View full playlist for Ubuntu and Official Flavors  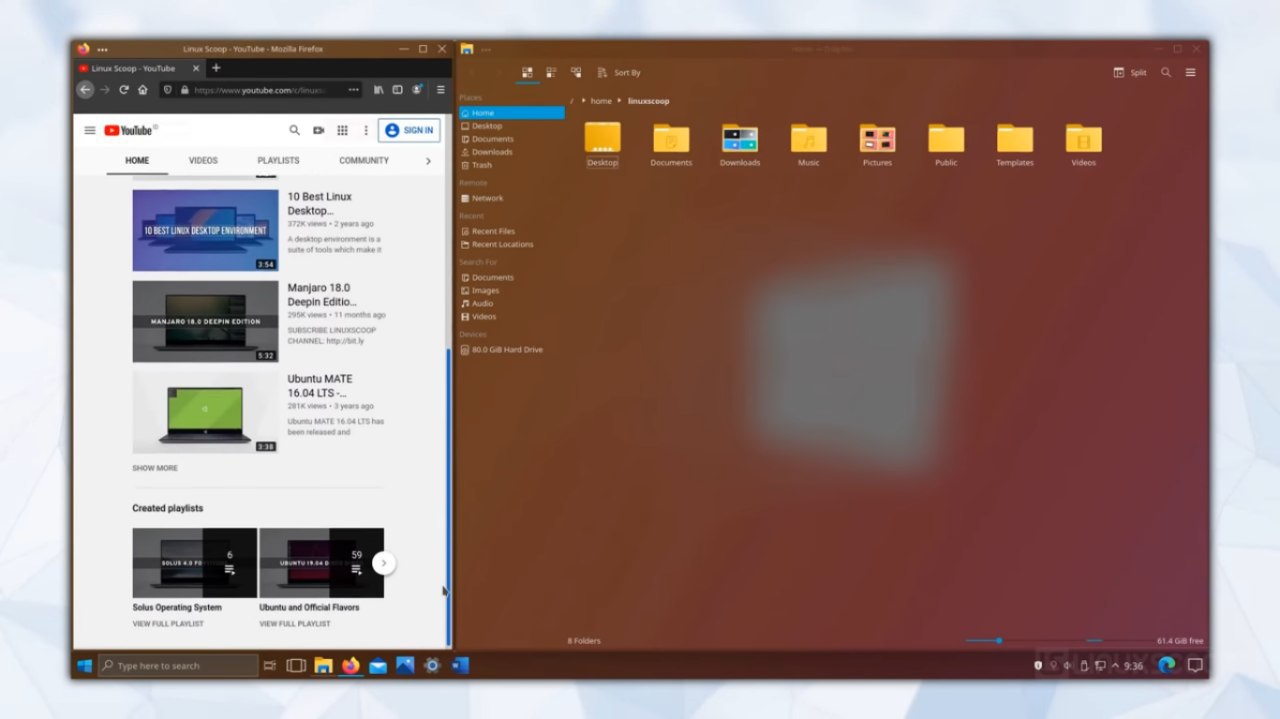coord(294,623)
